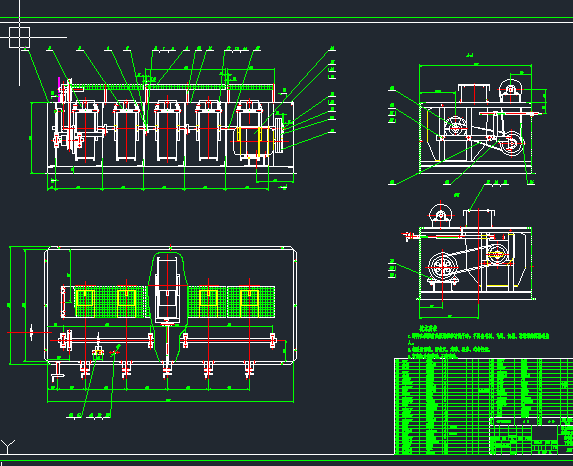
Task: Click the magenta marker in front elevation
Action: [x=59, y=89]
